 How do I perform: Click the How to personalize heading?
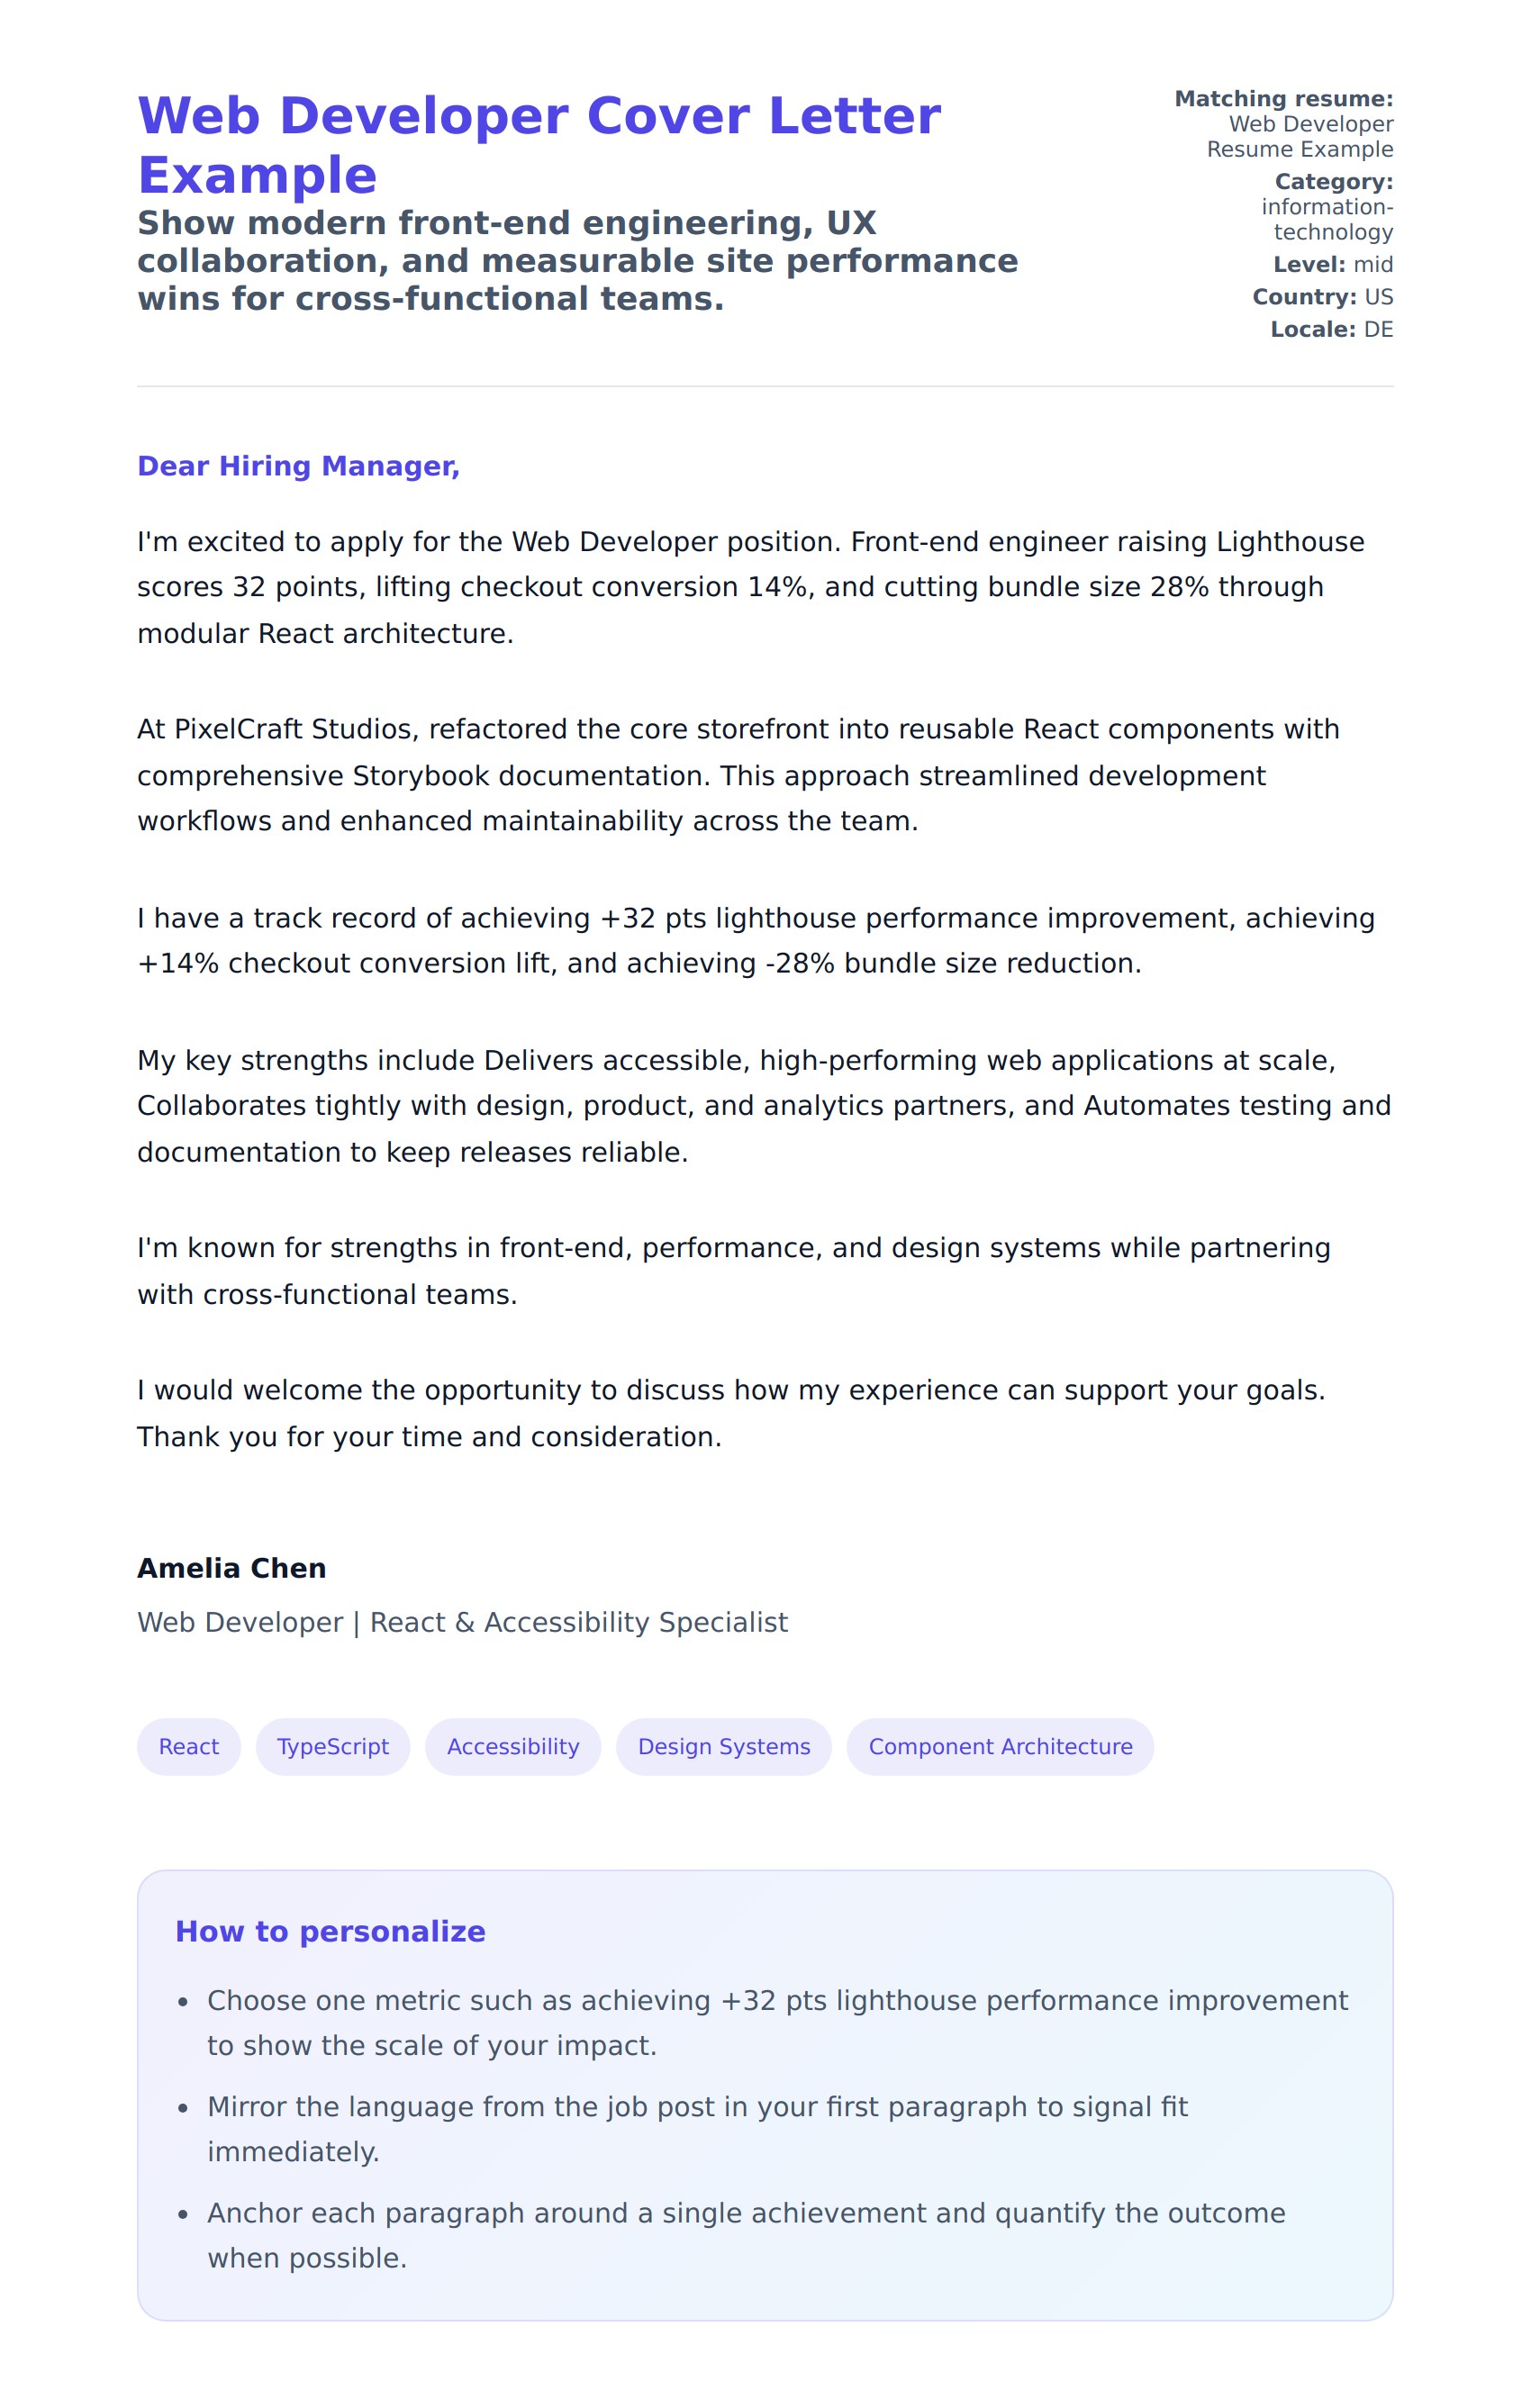[x=330, y=1931]
